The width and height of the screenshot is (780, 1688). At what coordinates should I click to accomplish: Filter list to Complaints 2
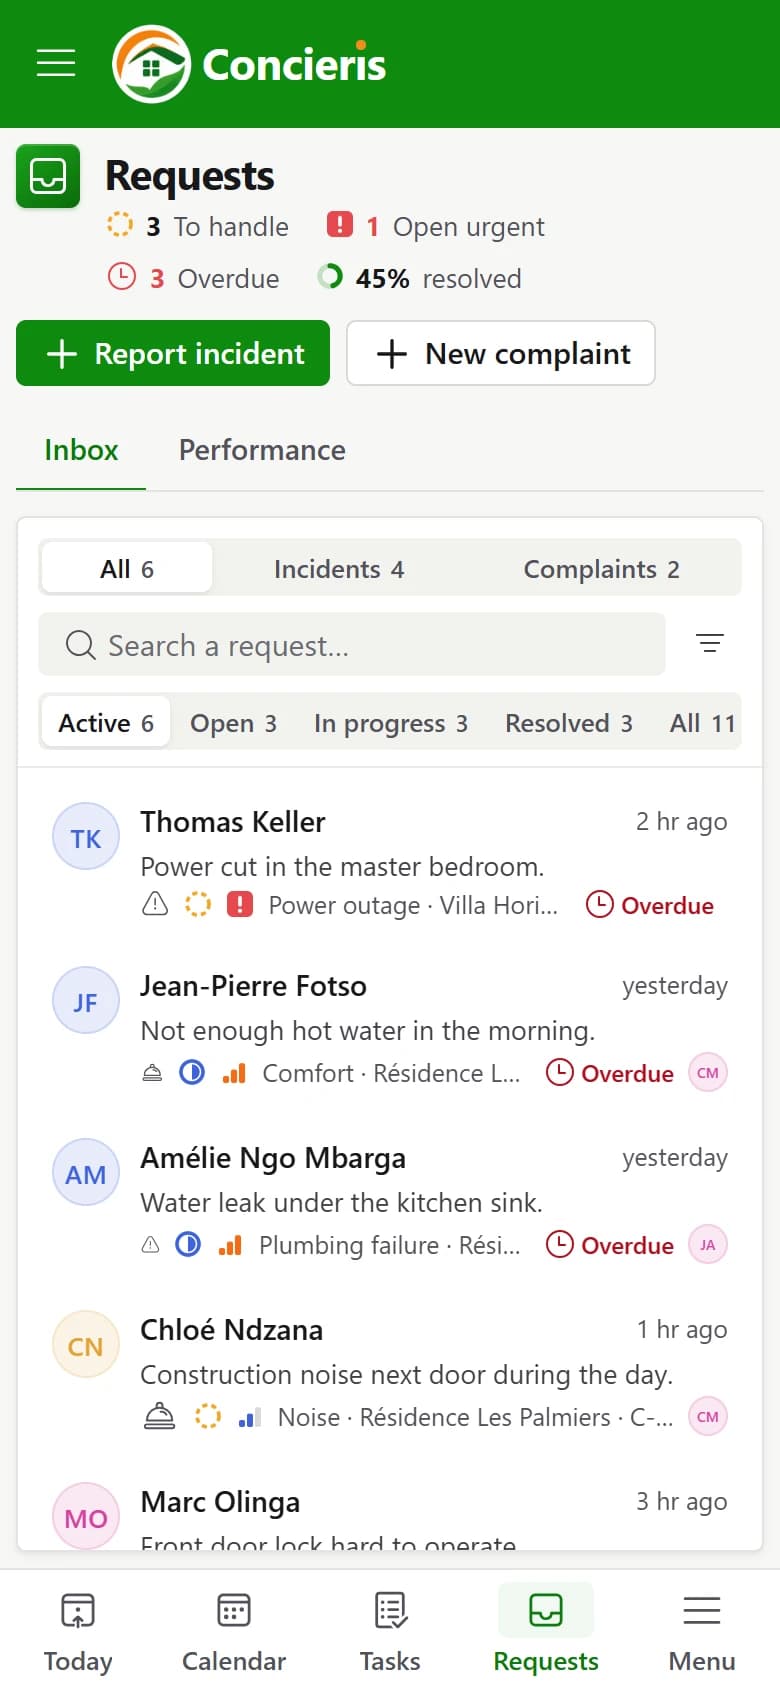602,569
